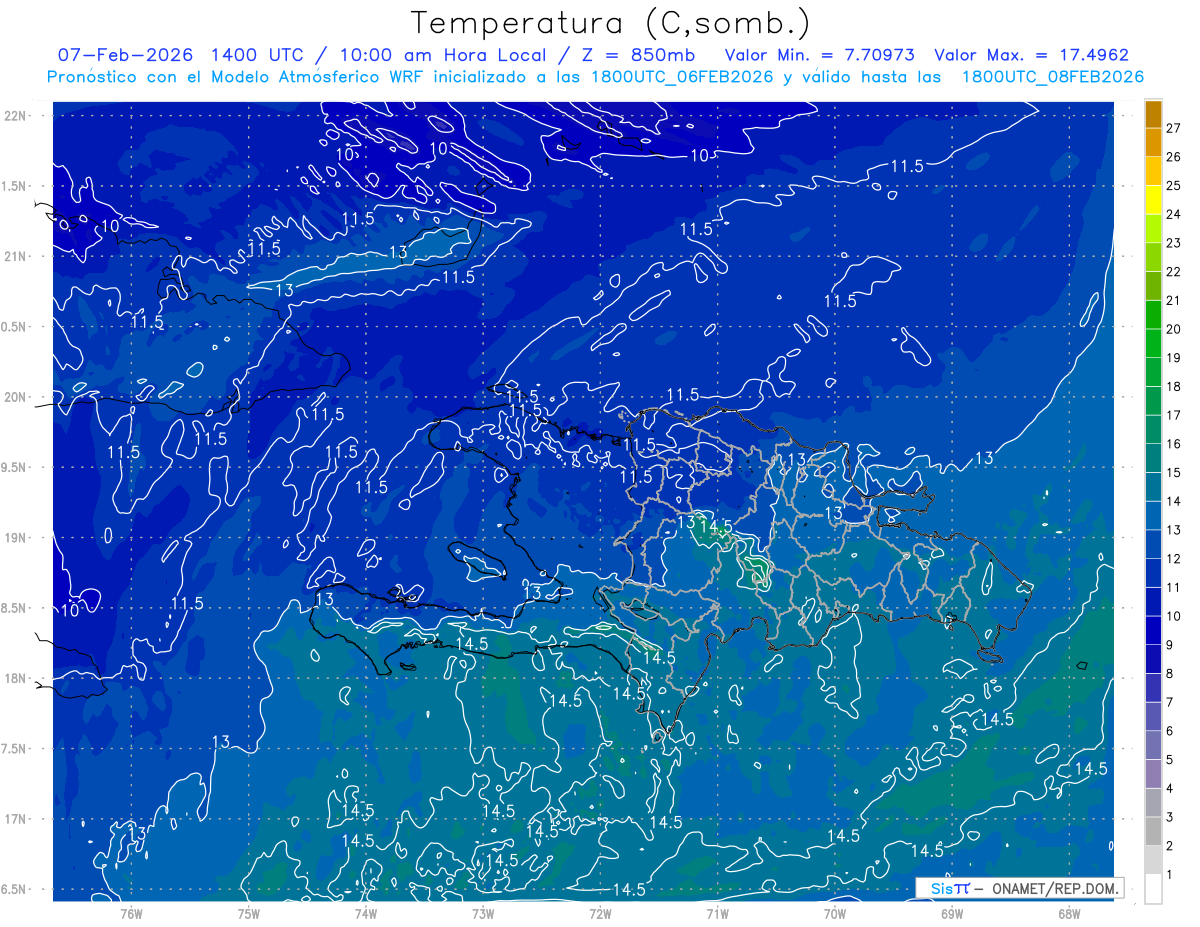Click the colorbar scale label "26"
Image resolution: width=1200 pixels, height=927 pixels.
[1174, 157]
